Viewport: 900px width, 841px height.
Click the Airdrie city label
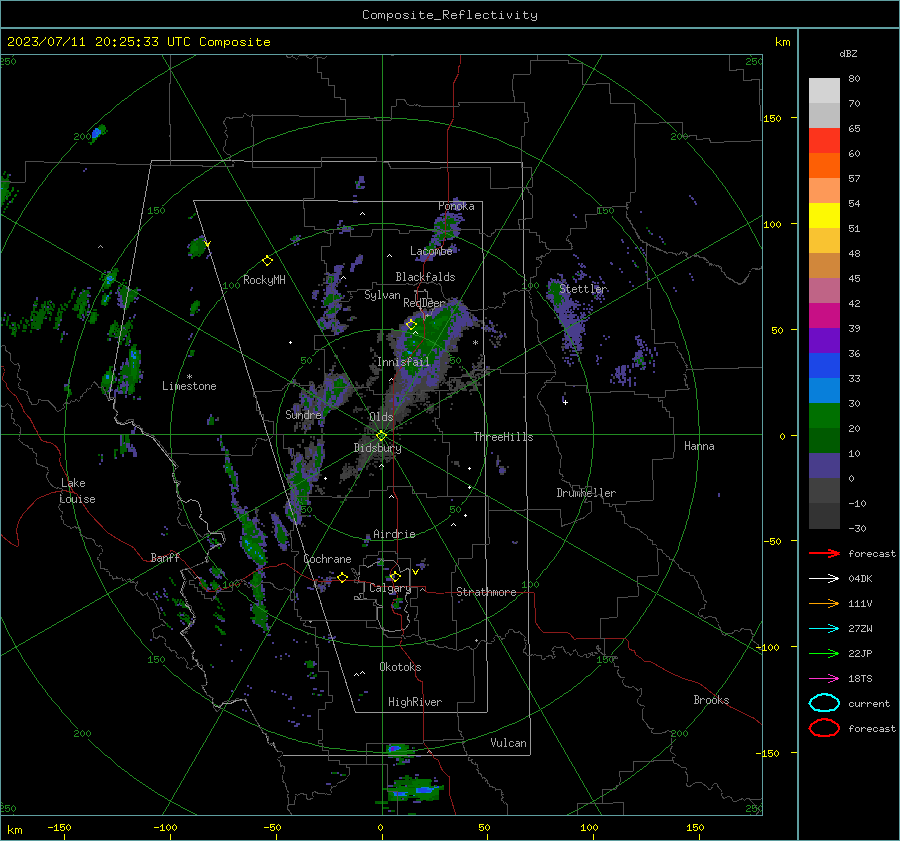click(394, 534)
